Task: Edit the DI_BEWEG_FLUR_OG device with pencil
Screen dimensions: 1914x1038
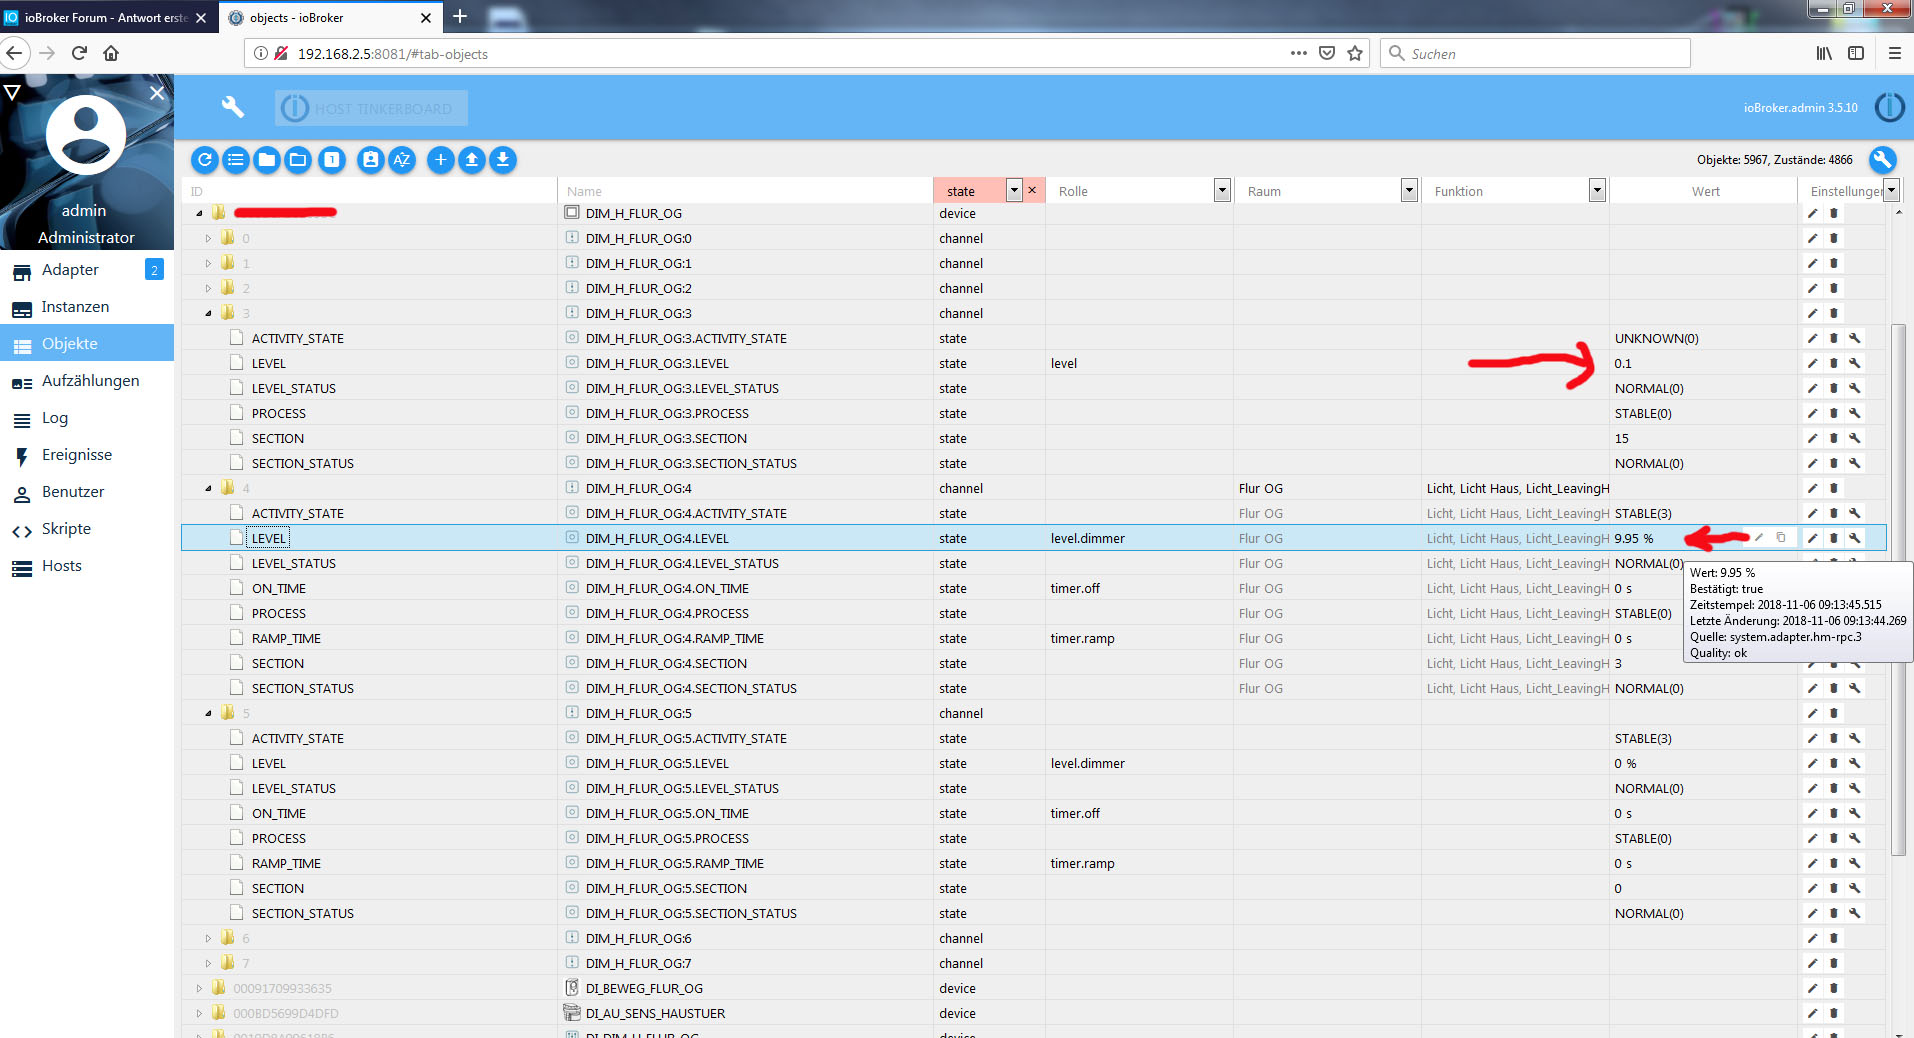Action: click(x=1812, y=989)
